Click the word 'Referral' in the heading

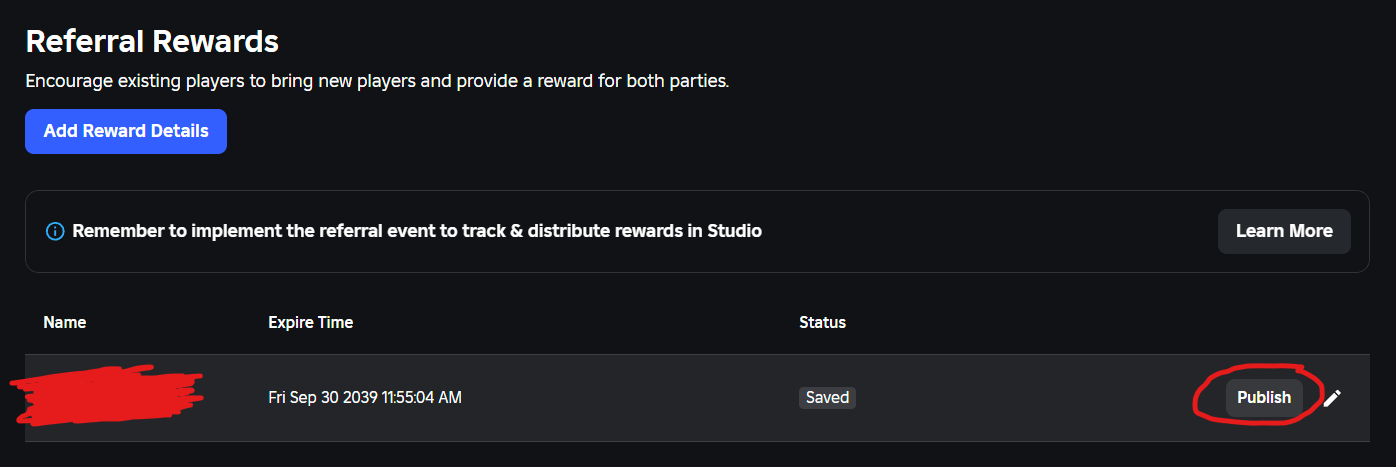83,41
